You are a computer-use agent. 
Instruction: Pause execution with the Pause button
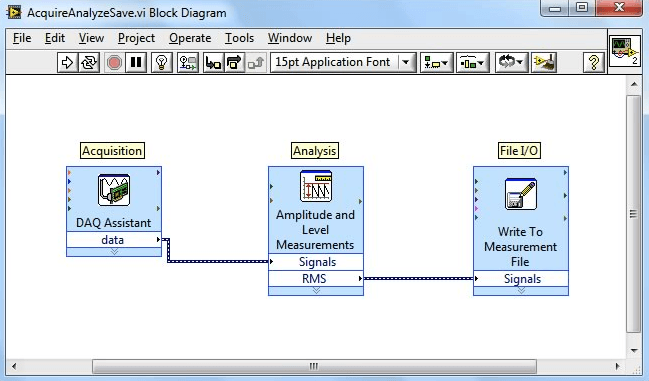pos(136,62)
